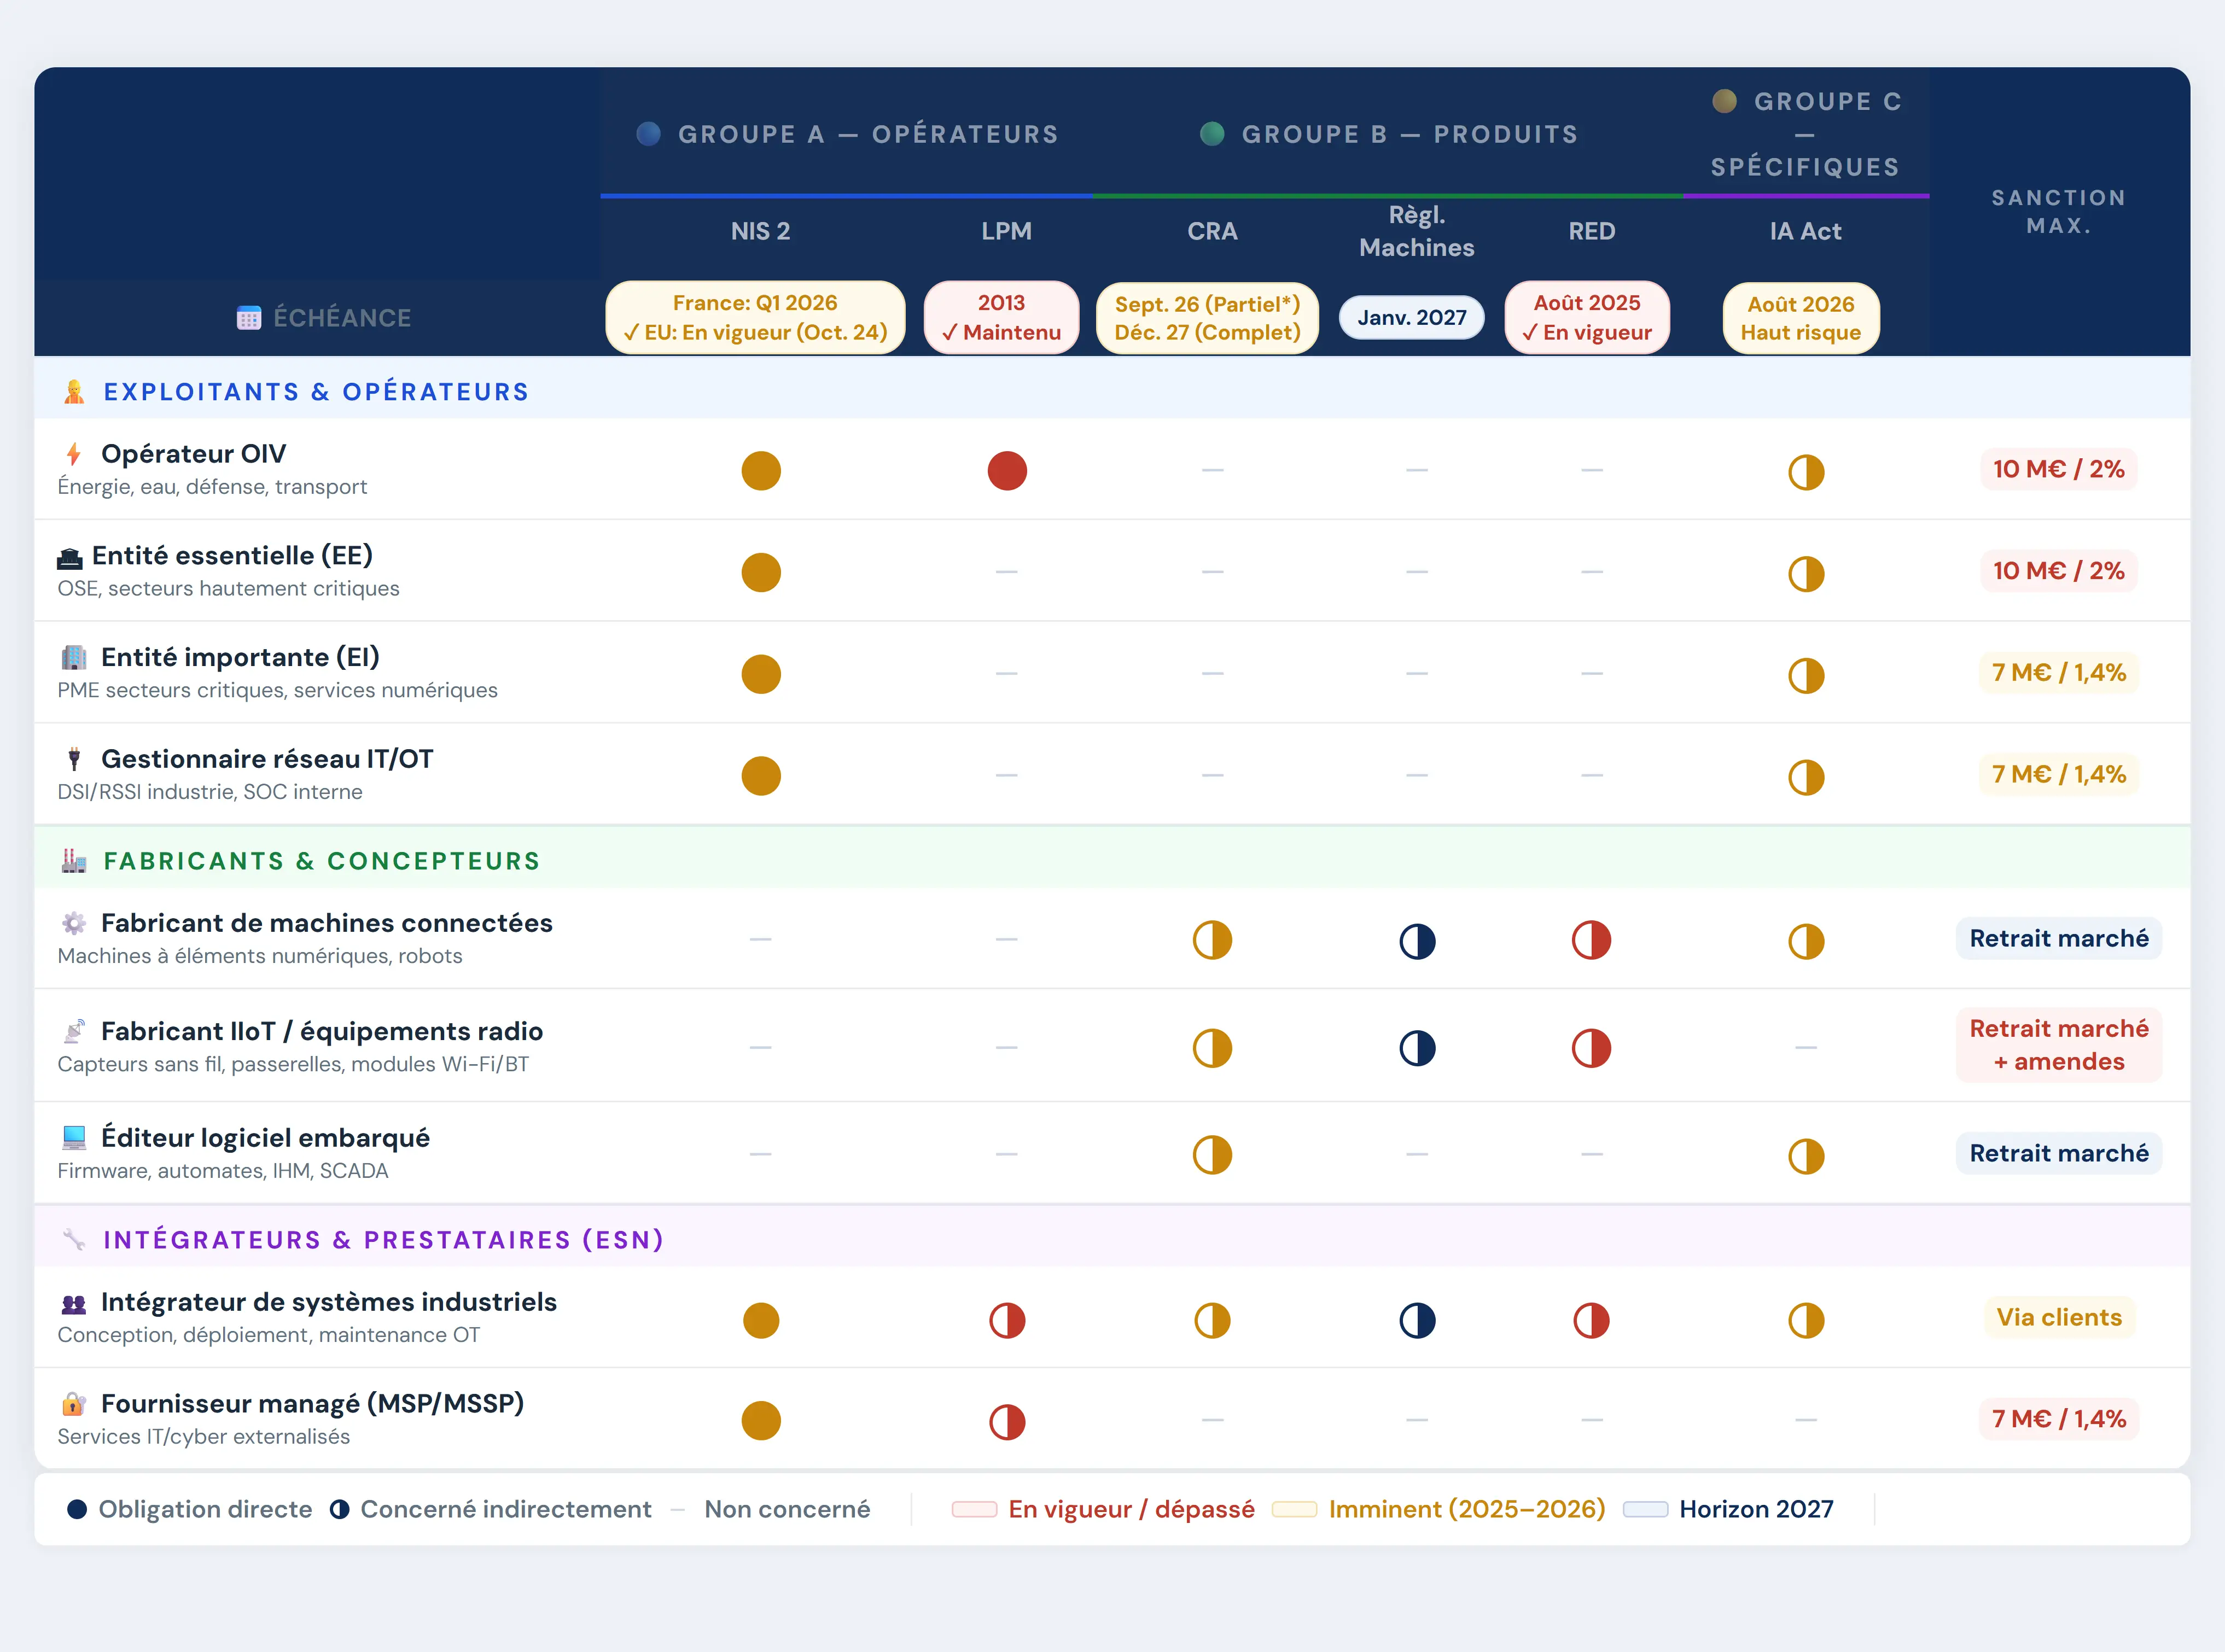
Task: Click the En vigueur / dépassé legend swatch
Action: 974,1509
